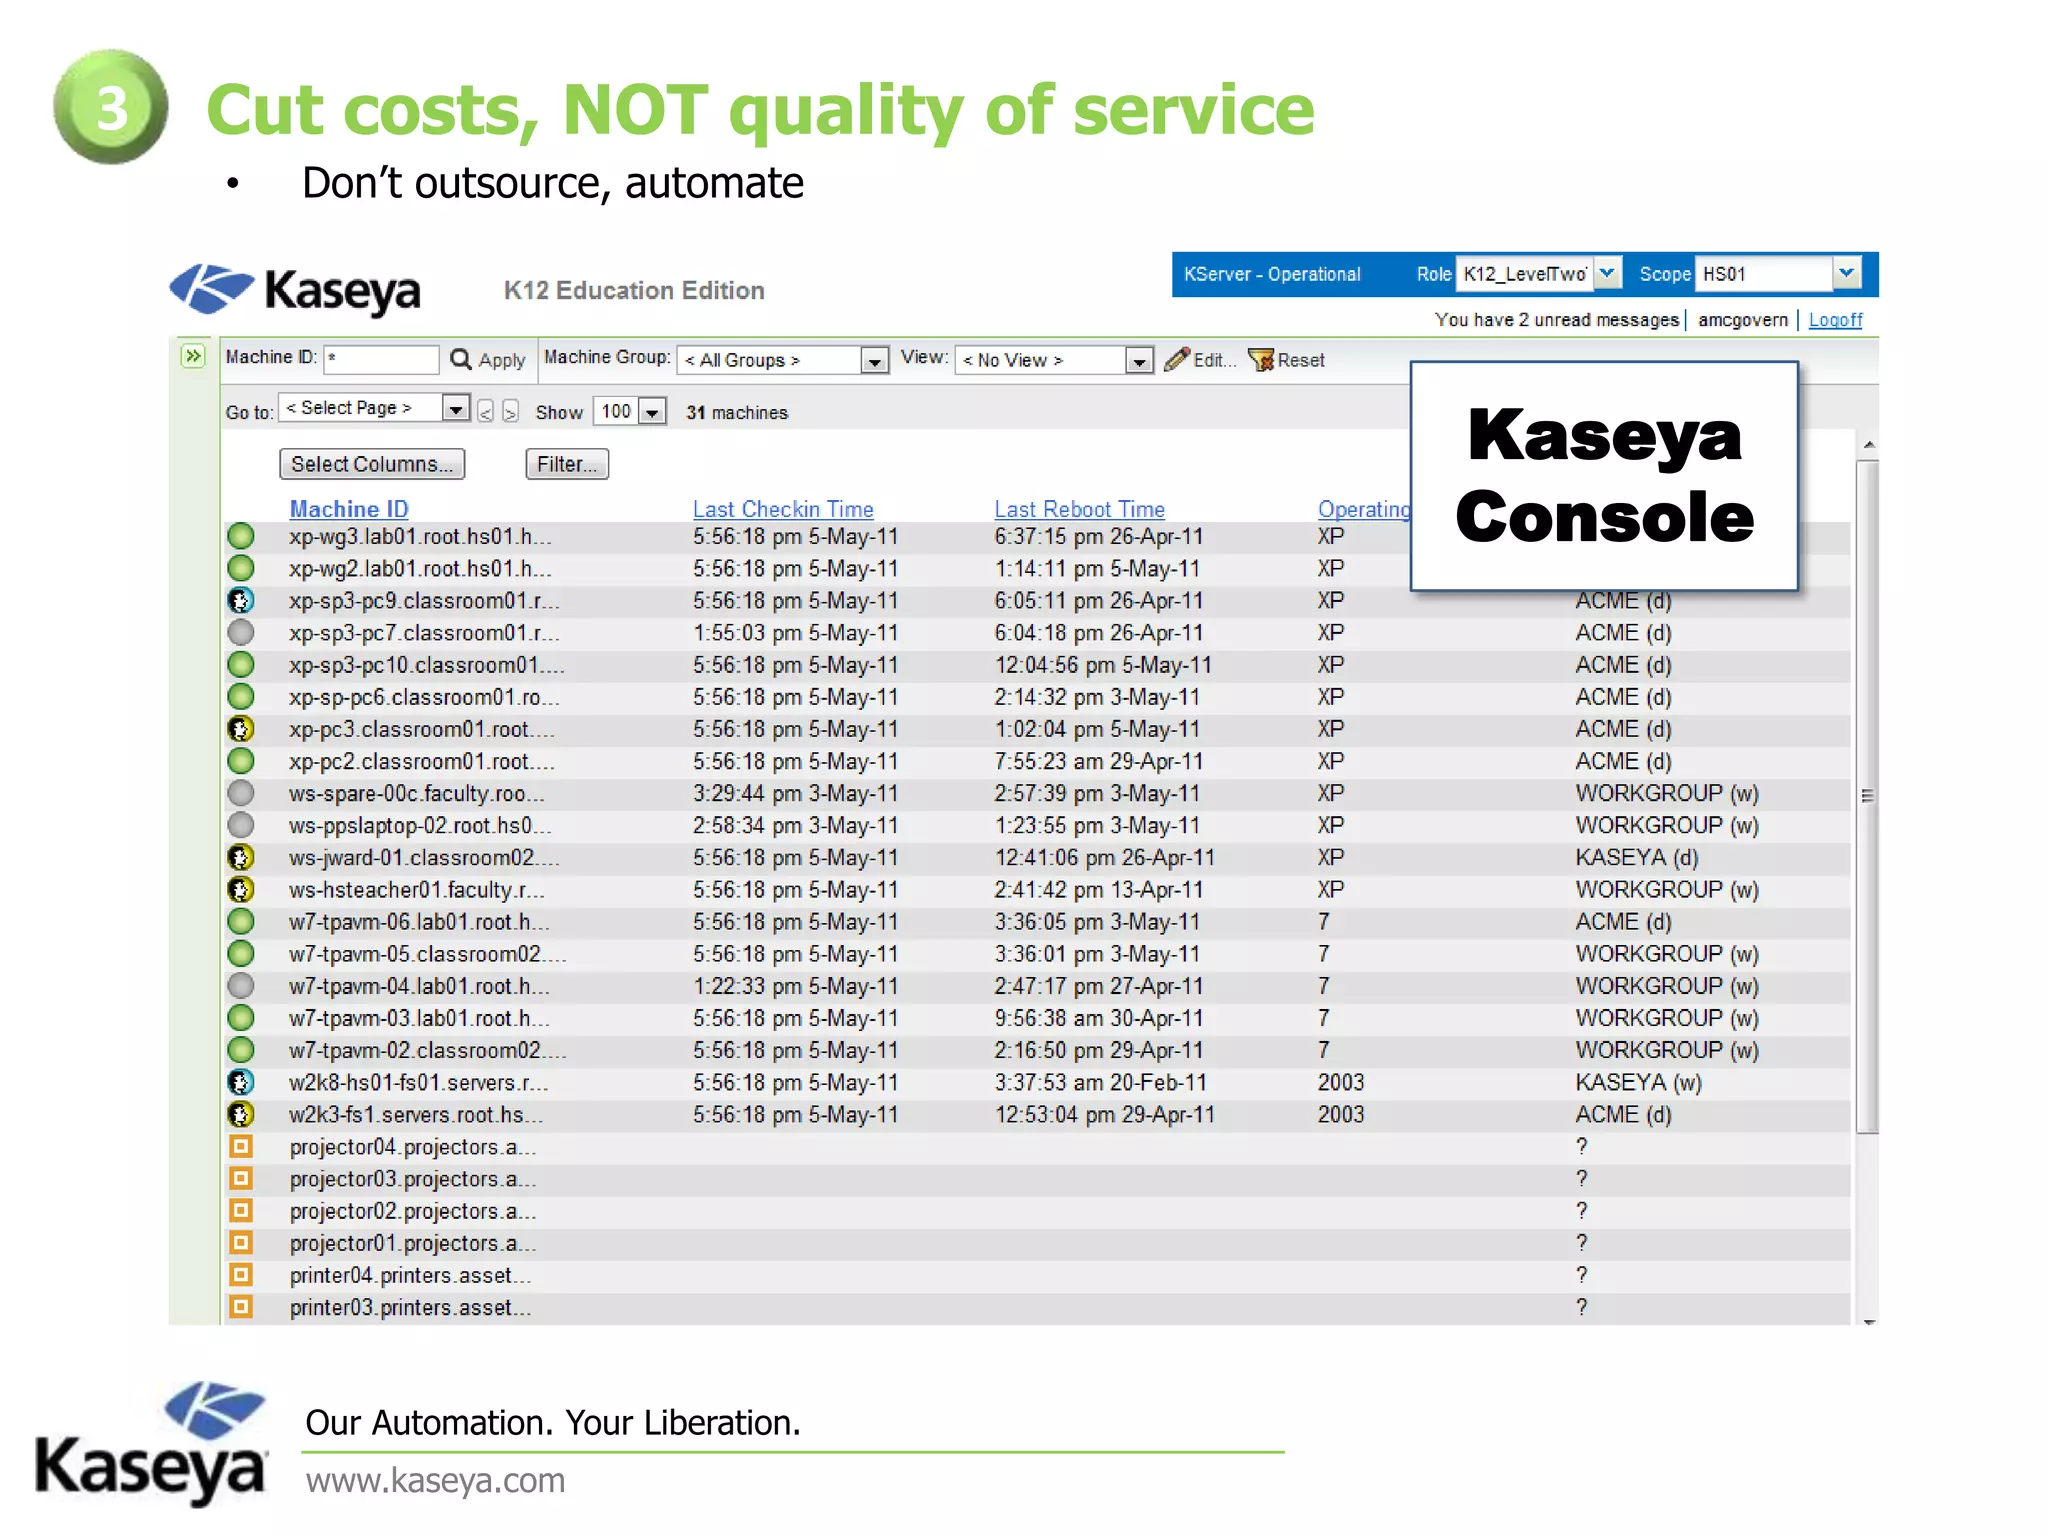Click the gray offline icon for w7-tpavm-04
This screenshot has width=2048, height=1536.
(x=241, y=986)
